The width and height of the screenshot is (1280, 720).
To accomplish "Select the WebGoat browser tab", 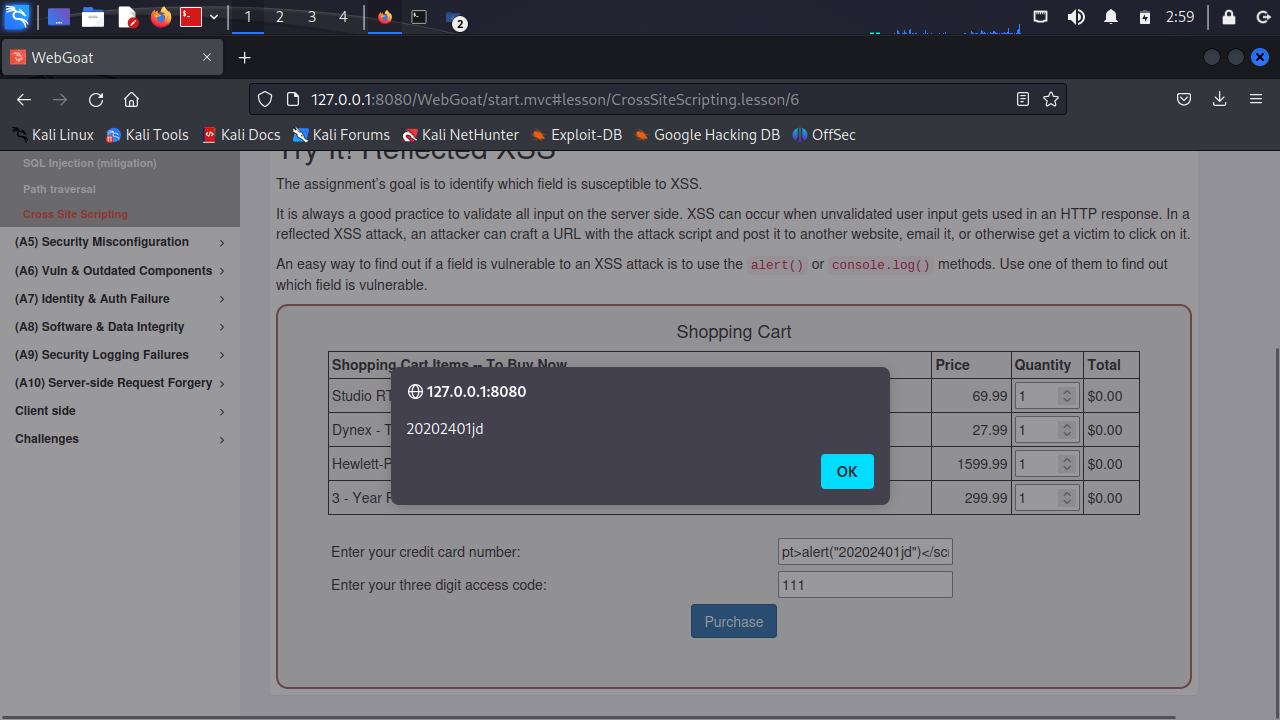I will [x=112, y=58].
